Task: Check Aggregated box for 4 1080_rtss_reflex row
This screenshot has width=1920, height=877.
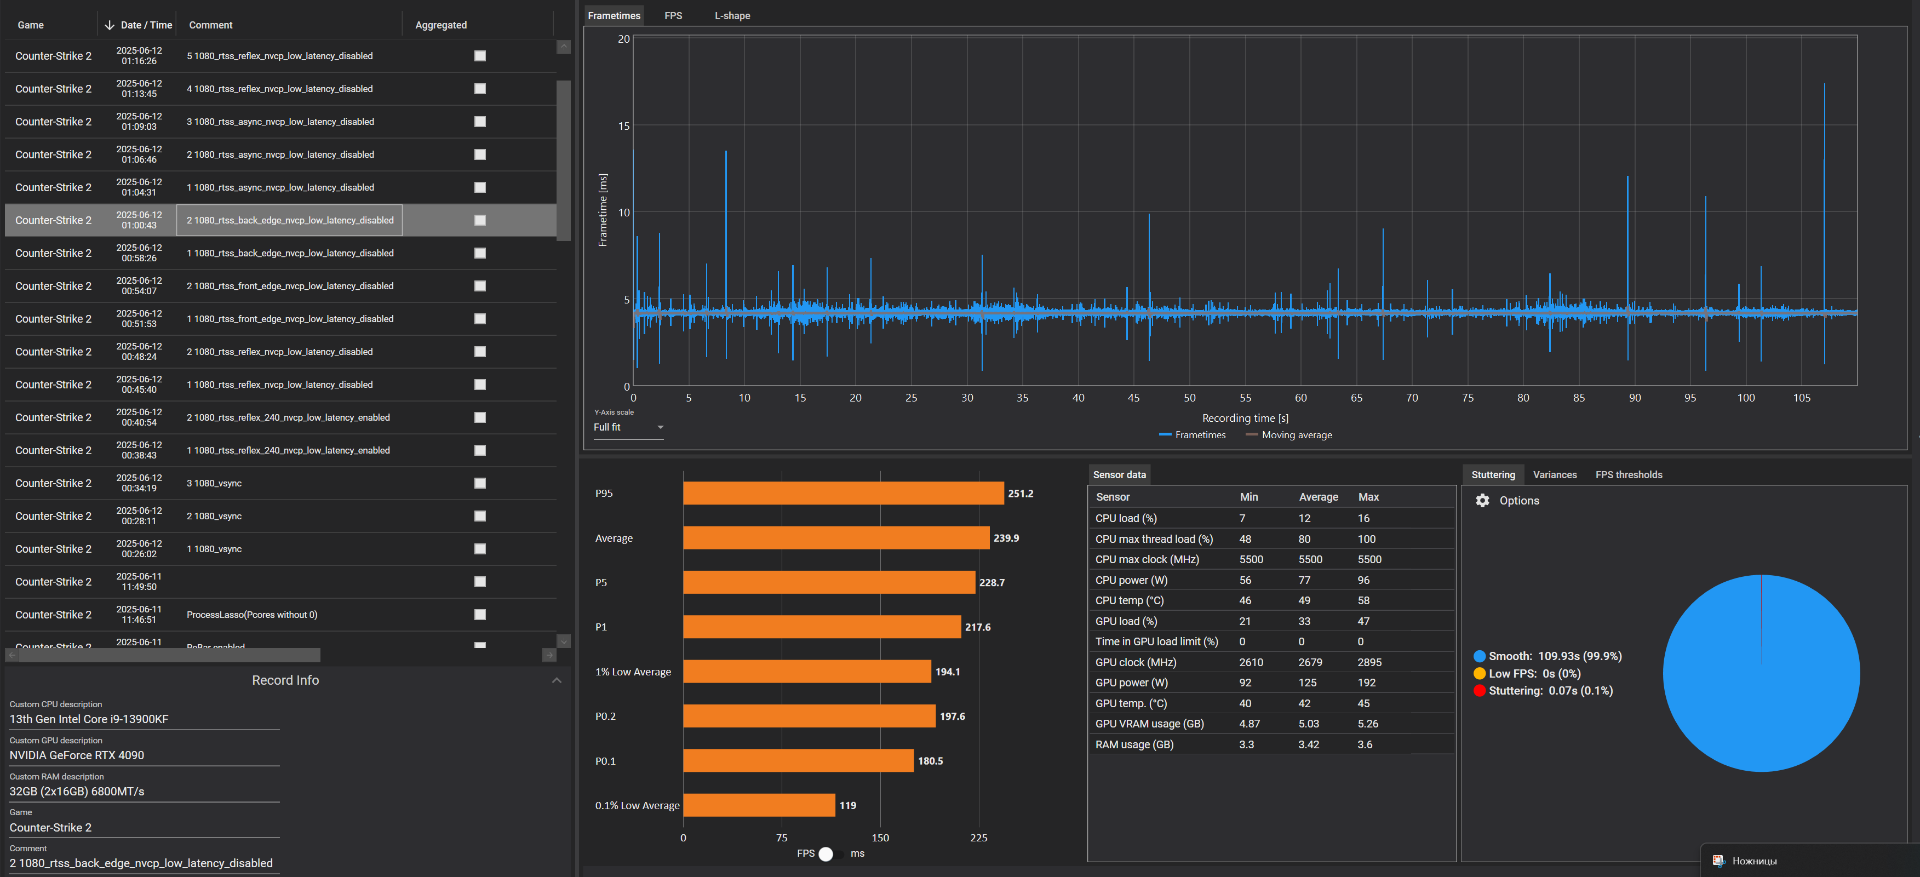Action: click(480, 89)
